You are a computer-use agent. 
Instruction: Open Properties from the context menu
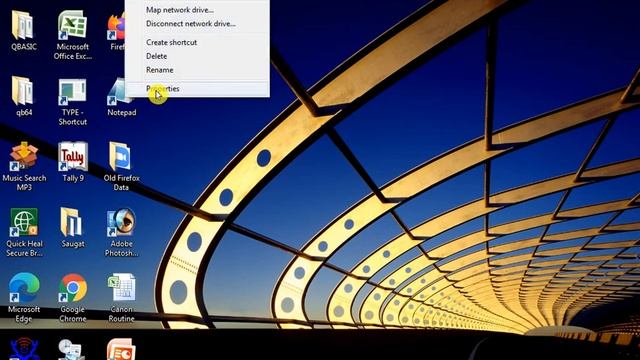coord(197,89)
